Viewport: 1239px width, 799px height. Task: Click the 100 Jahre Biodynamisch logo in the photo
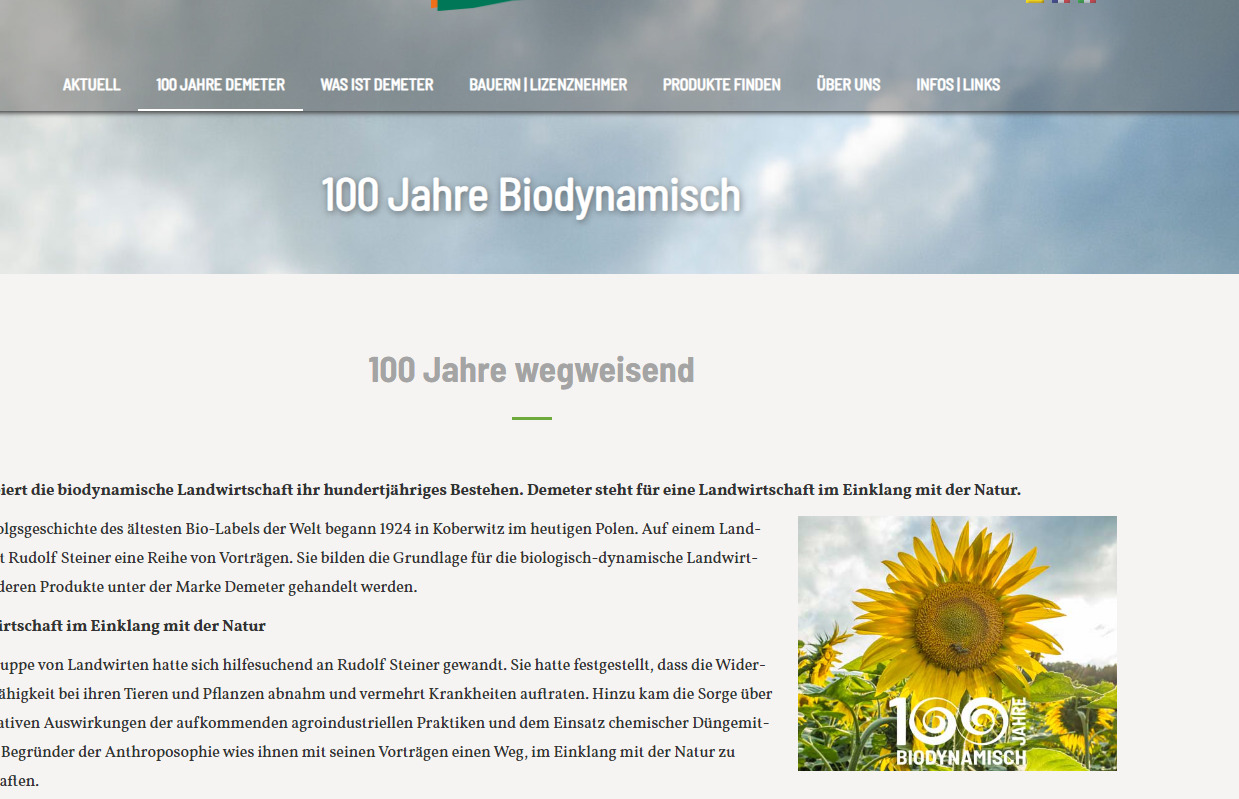coord(962,732)
